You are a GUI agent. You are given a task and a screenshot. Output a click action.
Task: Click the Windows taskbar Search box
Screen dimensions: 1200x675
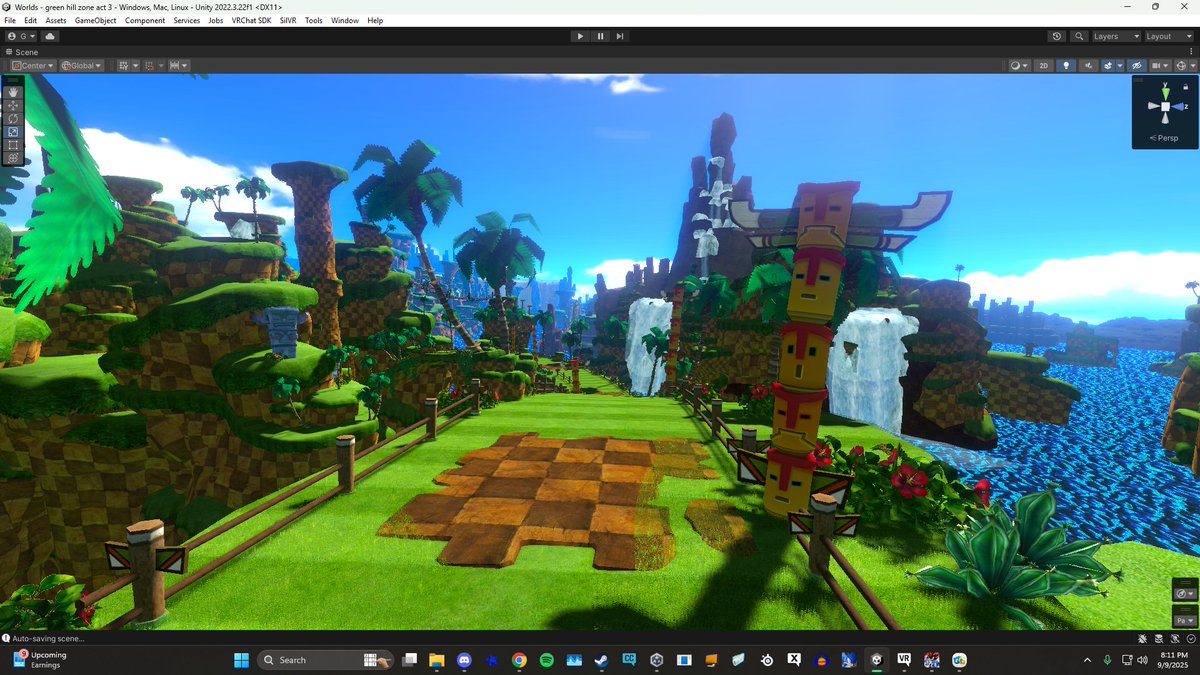click(324, 660)
